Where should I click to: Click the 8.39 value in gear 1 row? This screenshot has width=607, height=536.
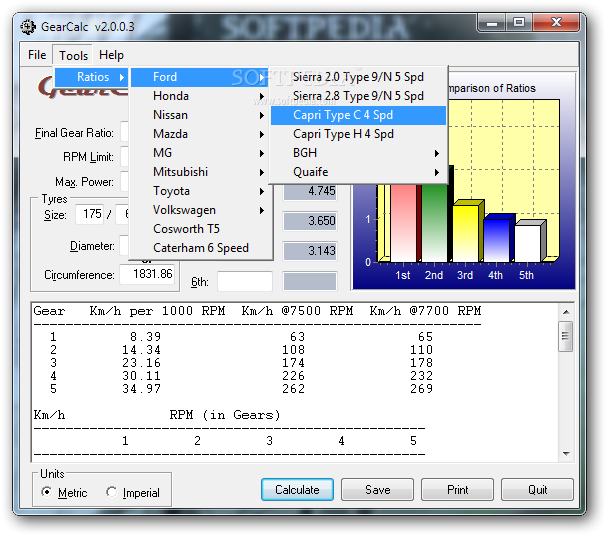point(145,337)
